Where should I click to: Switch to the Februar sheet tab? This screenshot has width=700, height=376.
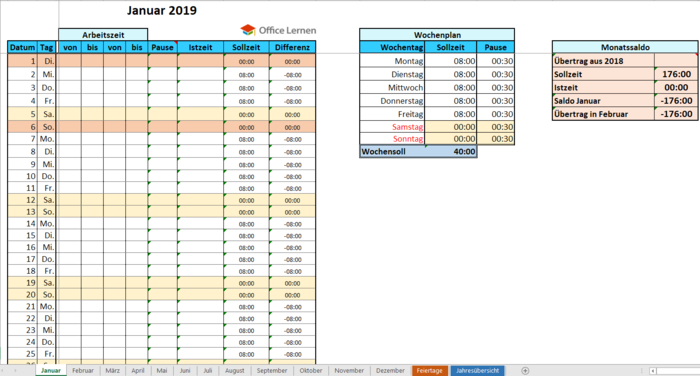(x=83, y=371)
